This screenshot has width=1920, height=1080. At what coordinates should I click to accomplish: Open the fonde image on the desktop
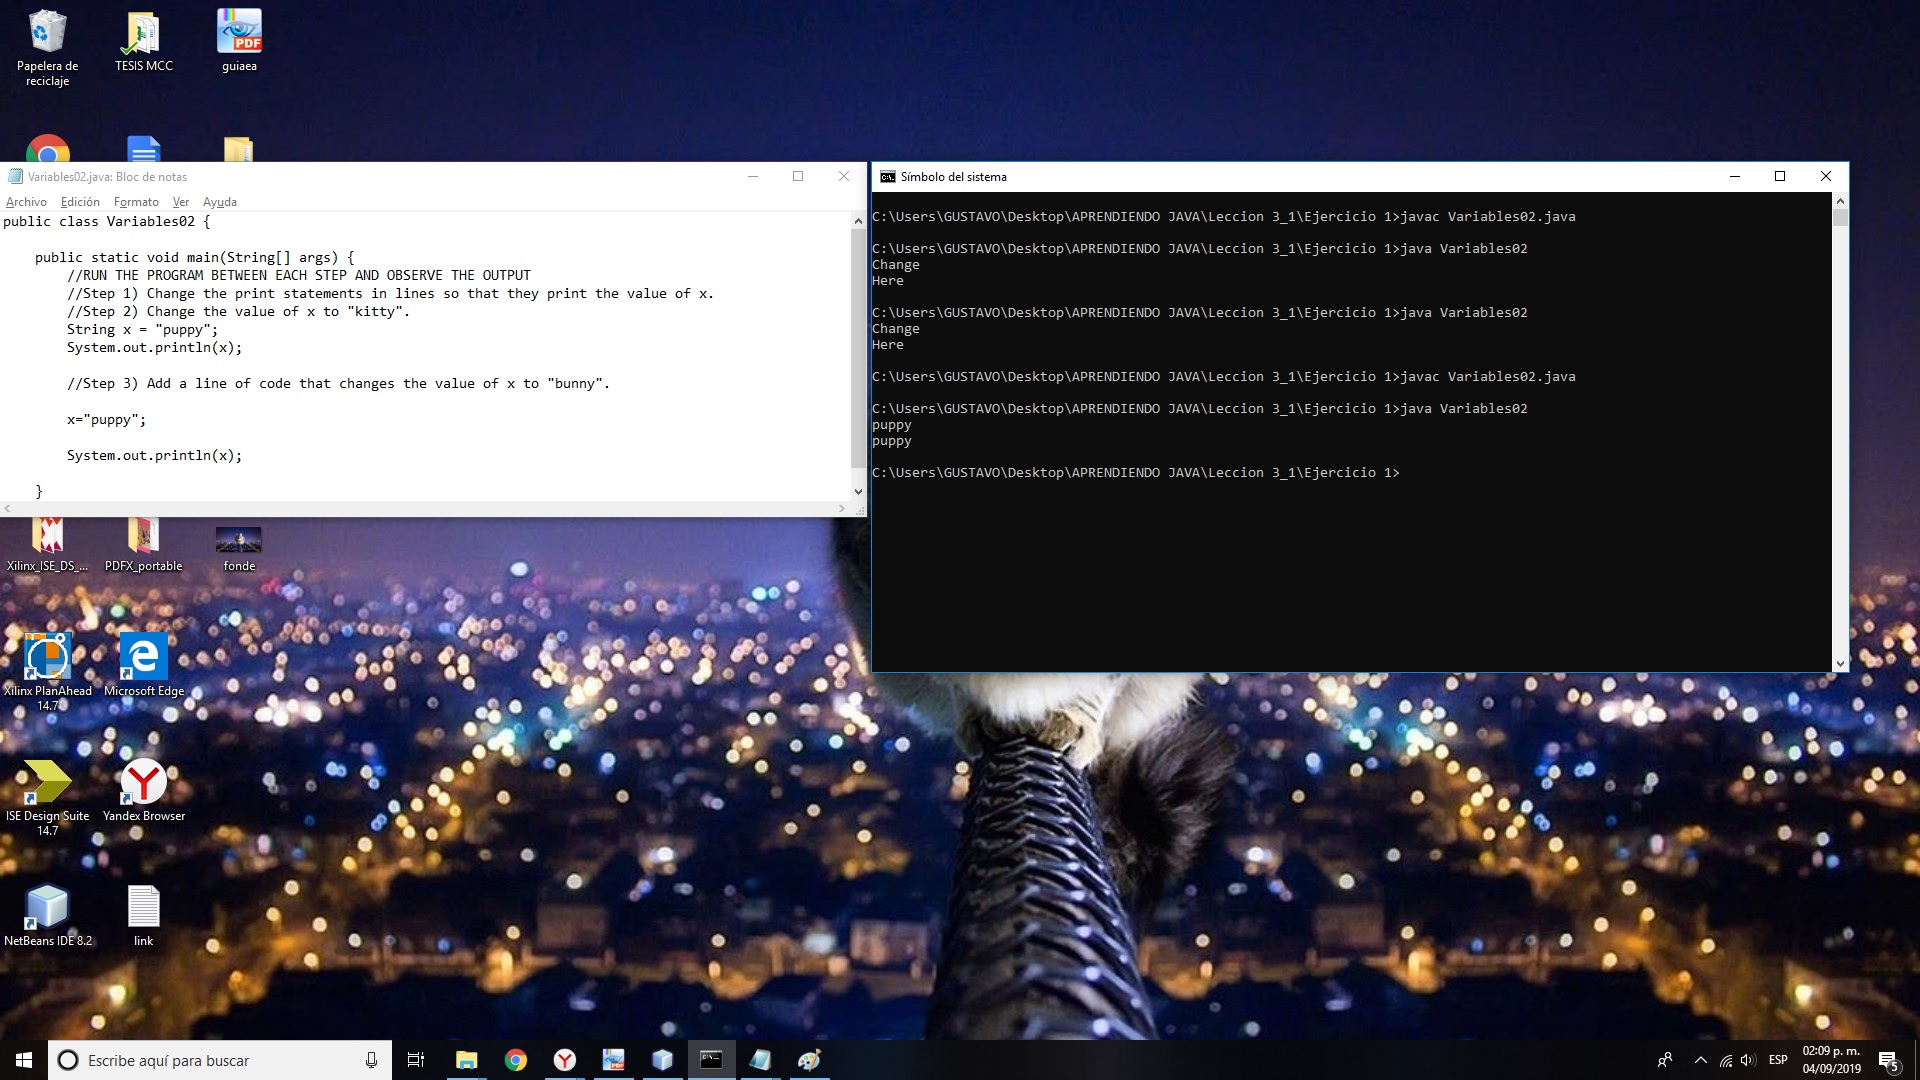238,540
